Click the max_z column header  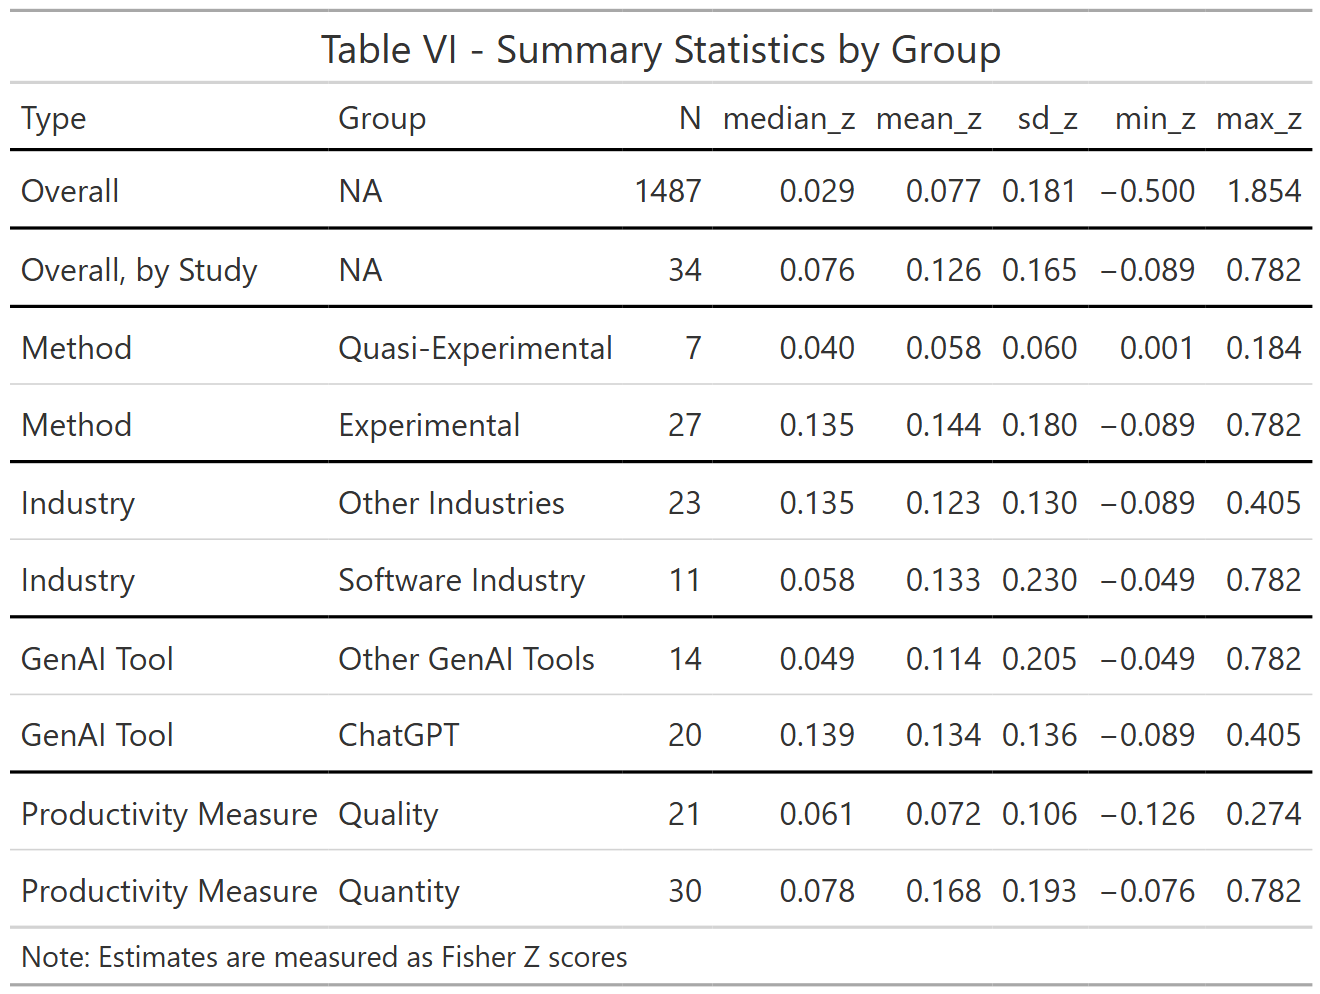[x=1258, y=119]
